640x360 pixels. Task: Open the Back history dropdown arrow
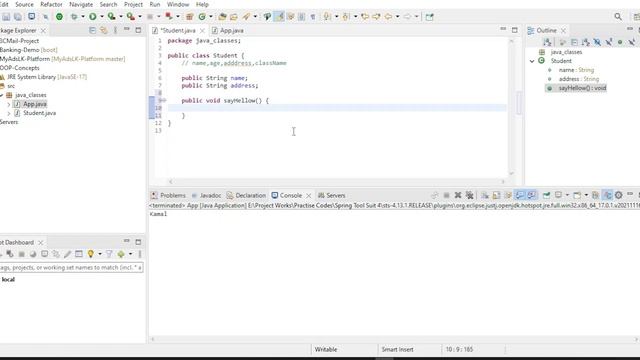pos(397,17)
